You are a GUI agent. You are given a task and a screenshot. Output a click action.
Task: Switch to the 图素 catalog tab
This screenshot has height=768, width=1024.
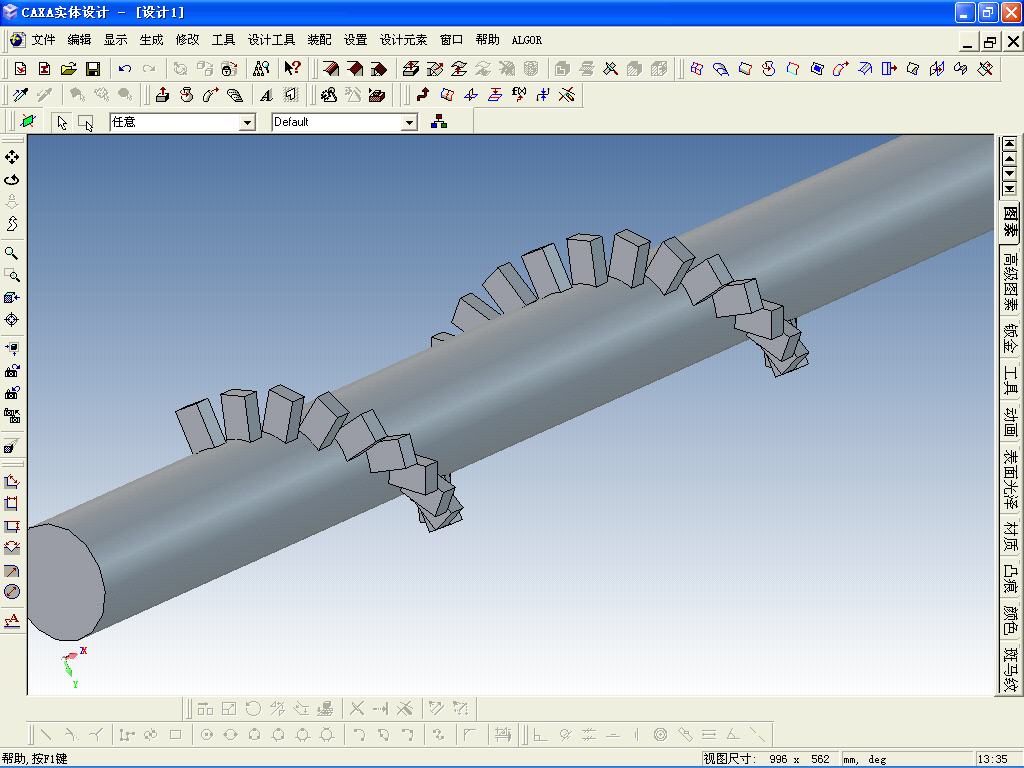coord(1010,221)
